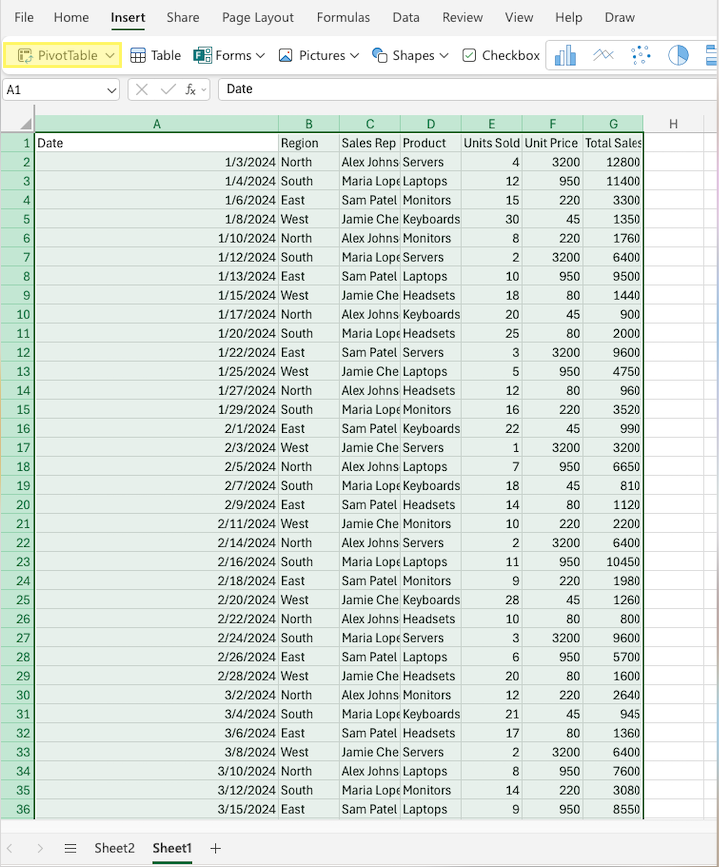Expand the Pictures dropdown chevron
719x867 pixels.
tap(355, 55)
